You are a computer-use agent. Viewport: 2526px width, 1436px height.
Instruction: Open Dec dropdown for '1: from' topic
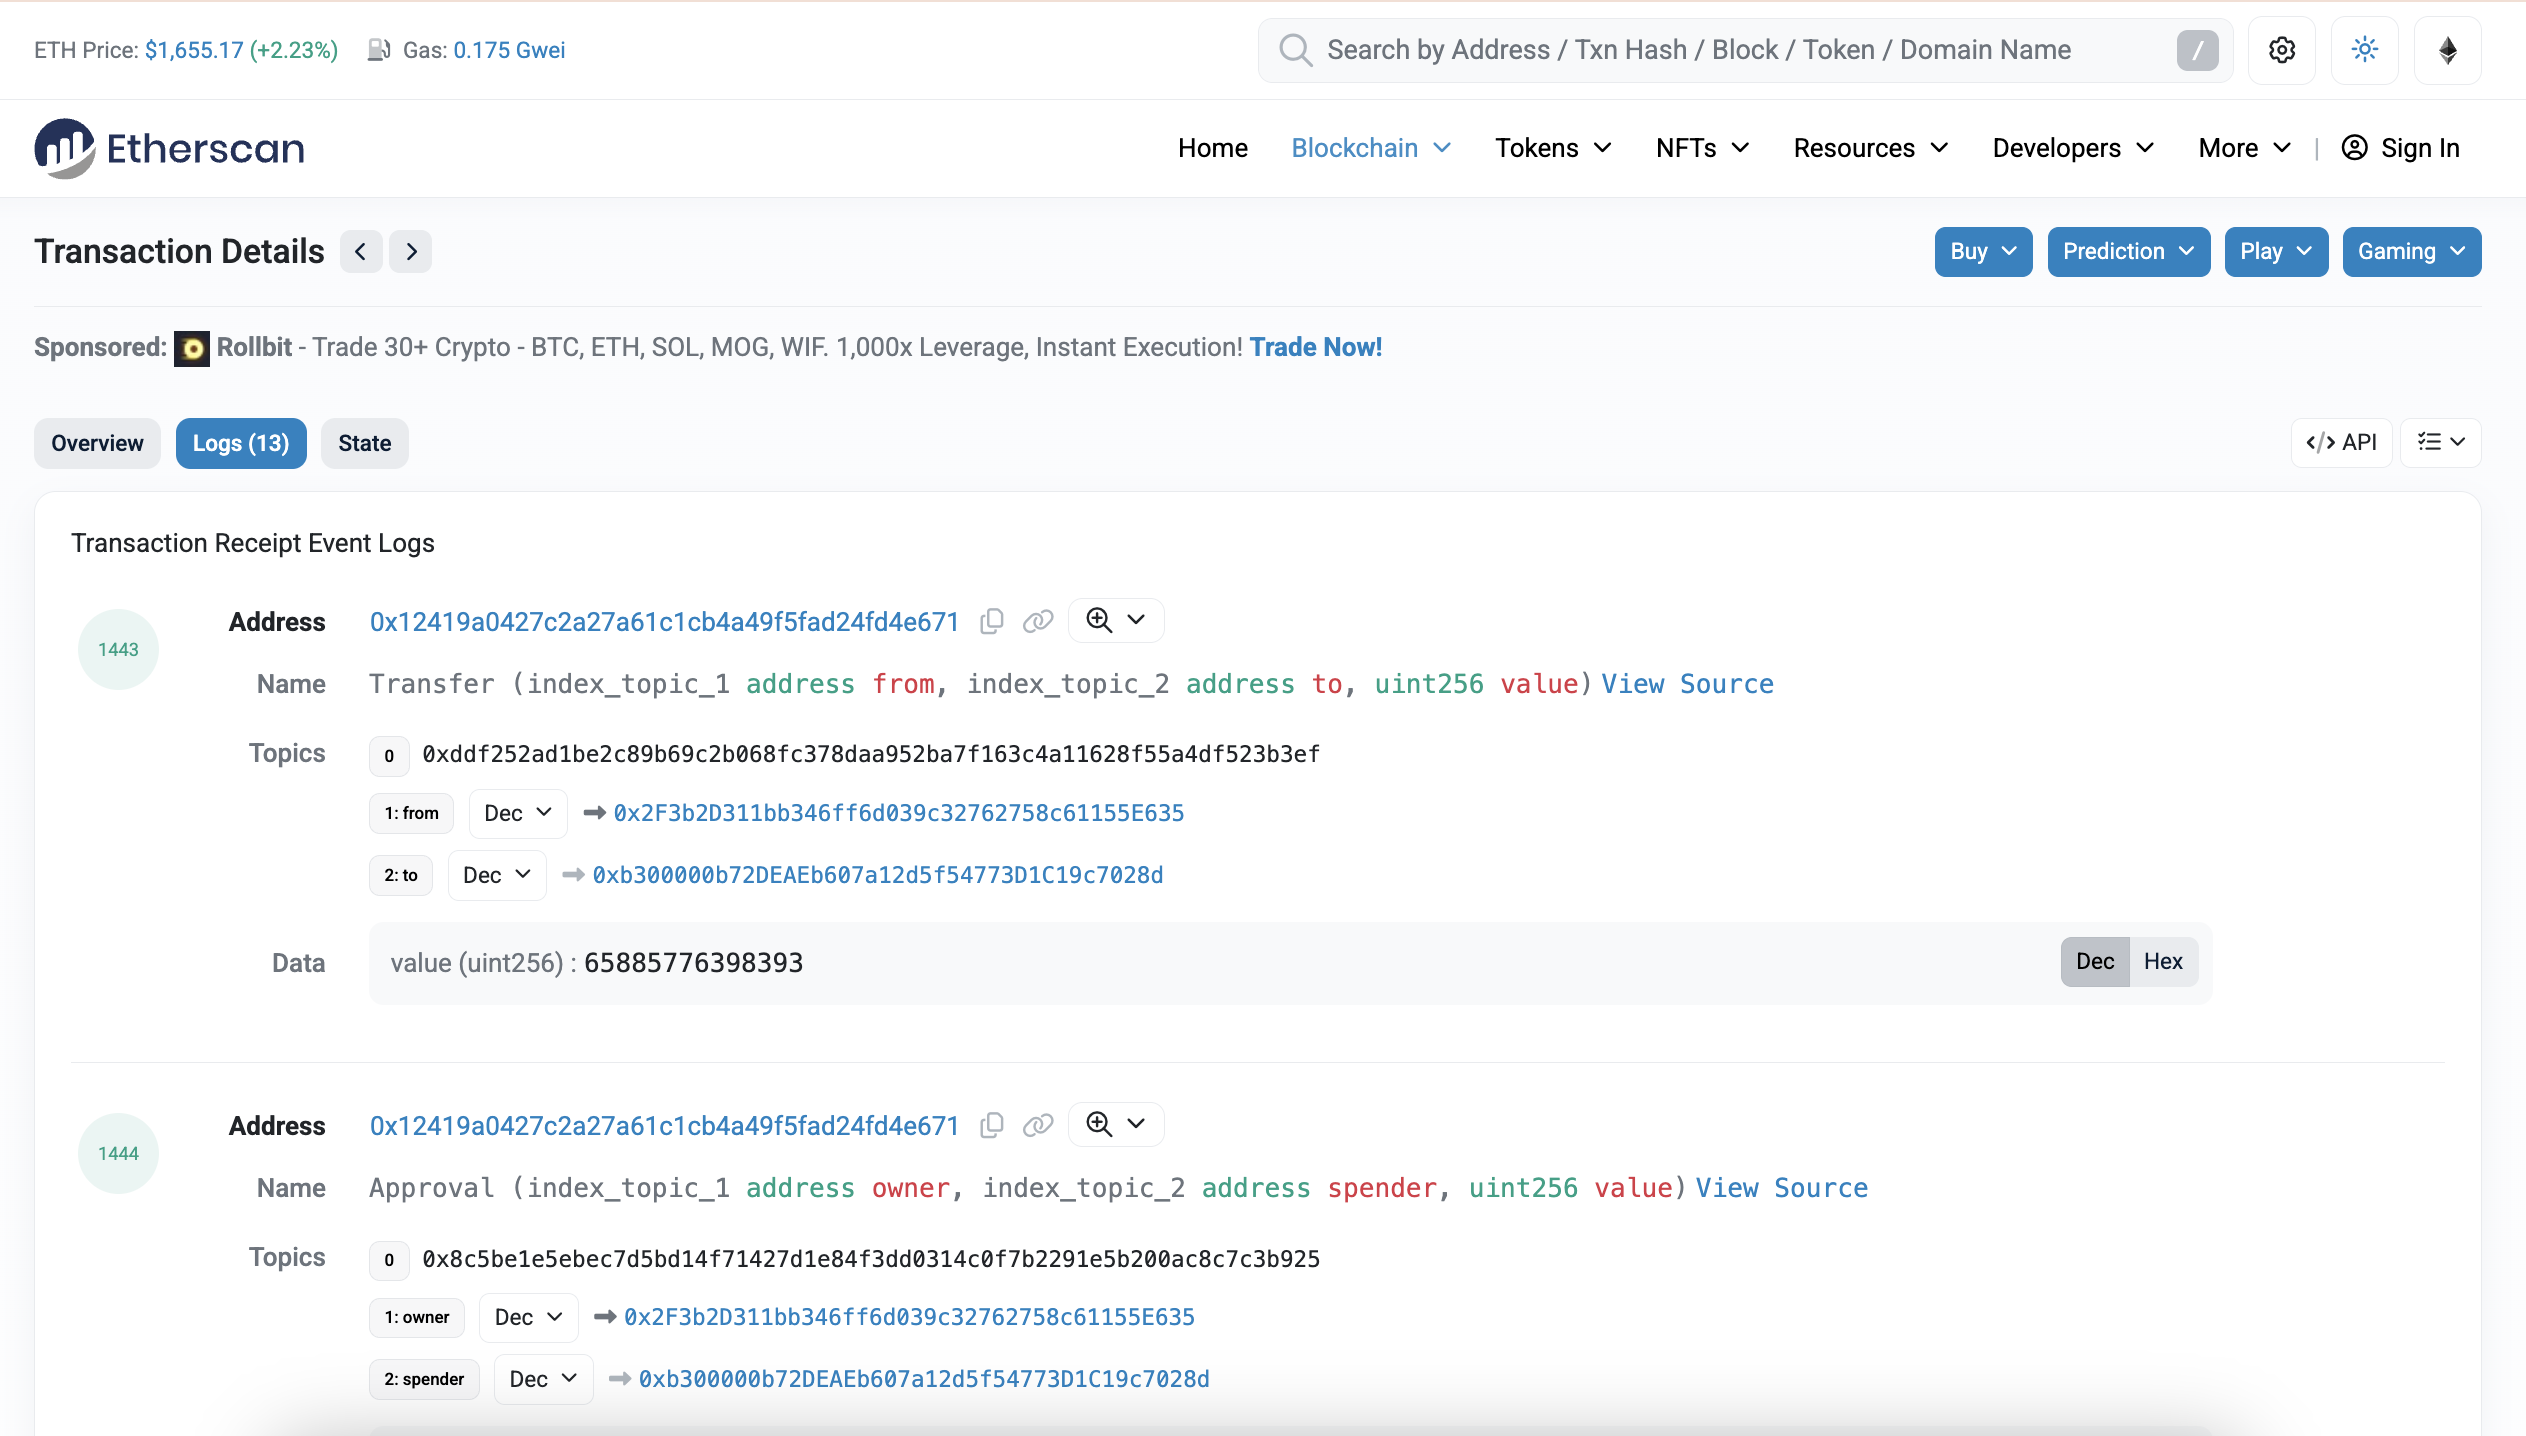click(x=518, y=813)
